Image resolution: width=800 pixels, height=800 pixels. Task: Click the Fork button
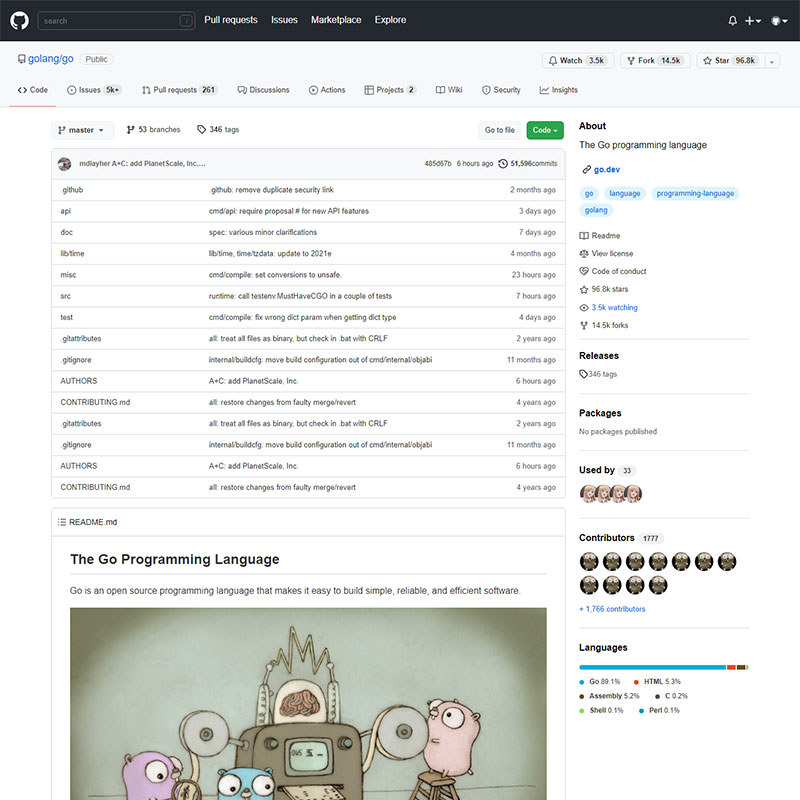click(655, 60)
